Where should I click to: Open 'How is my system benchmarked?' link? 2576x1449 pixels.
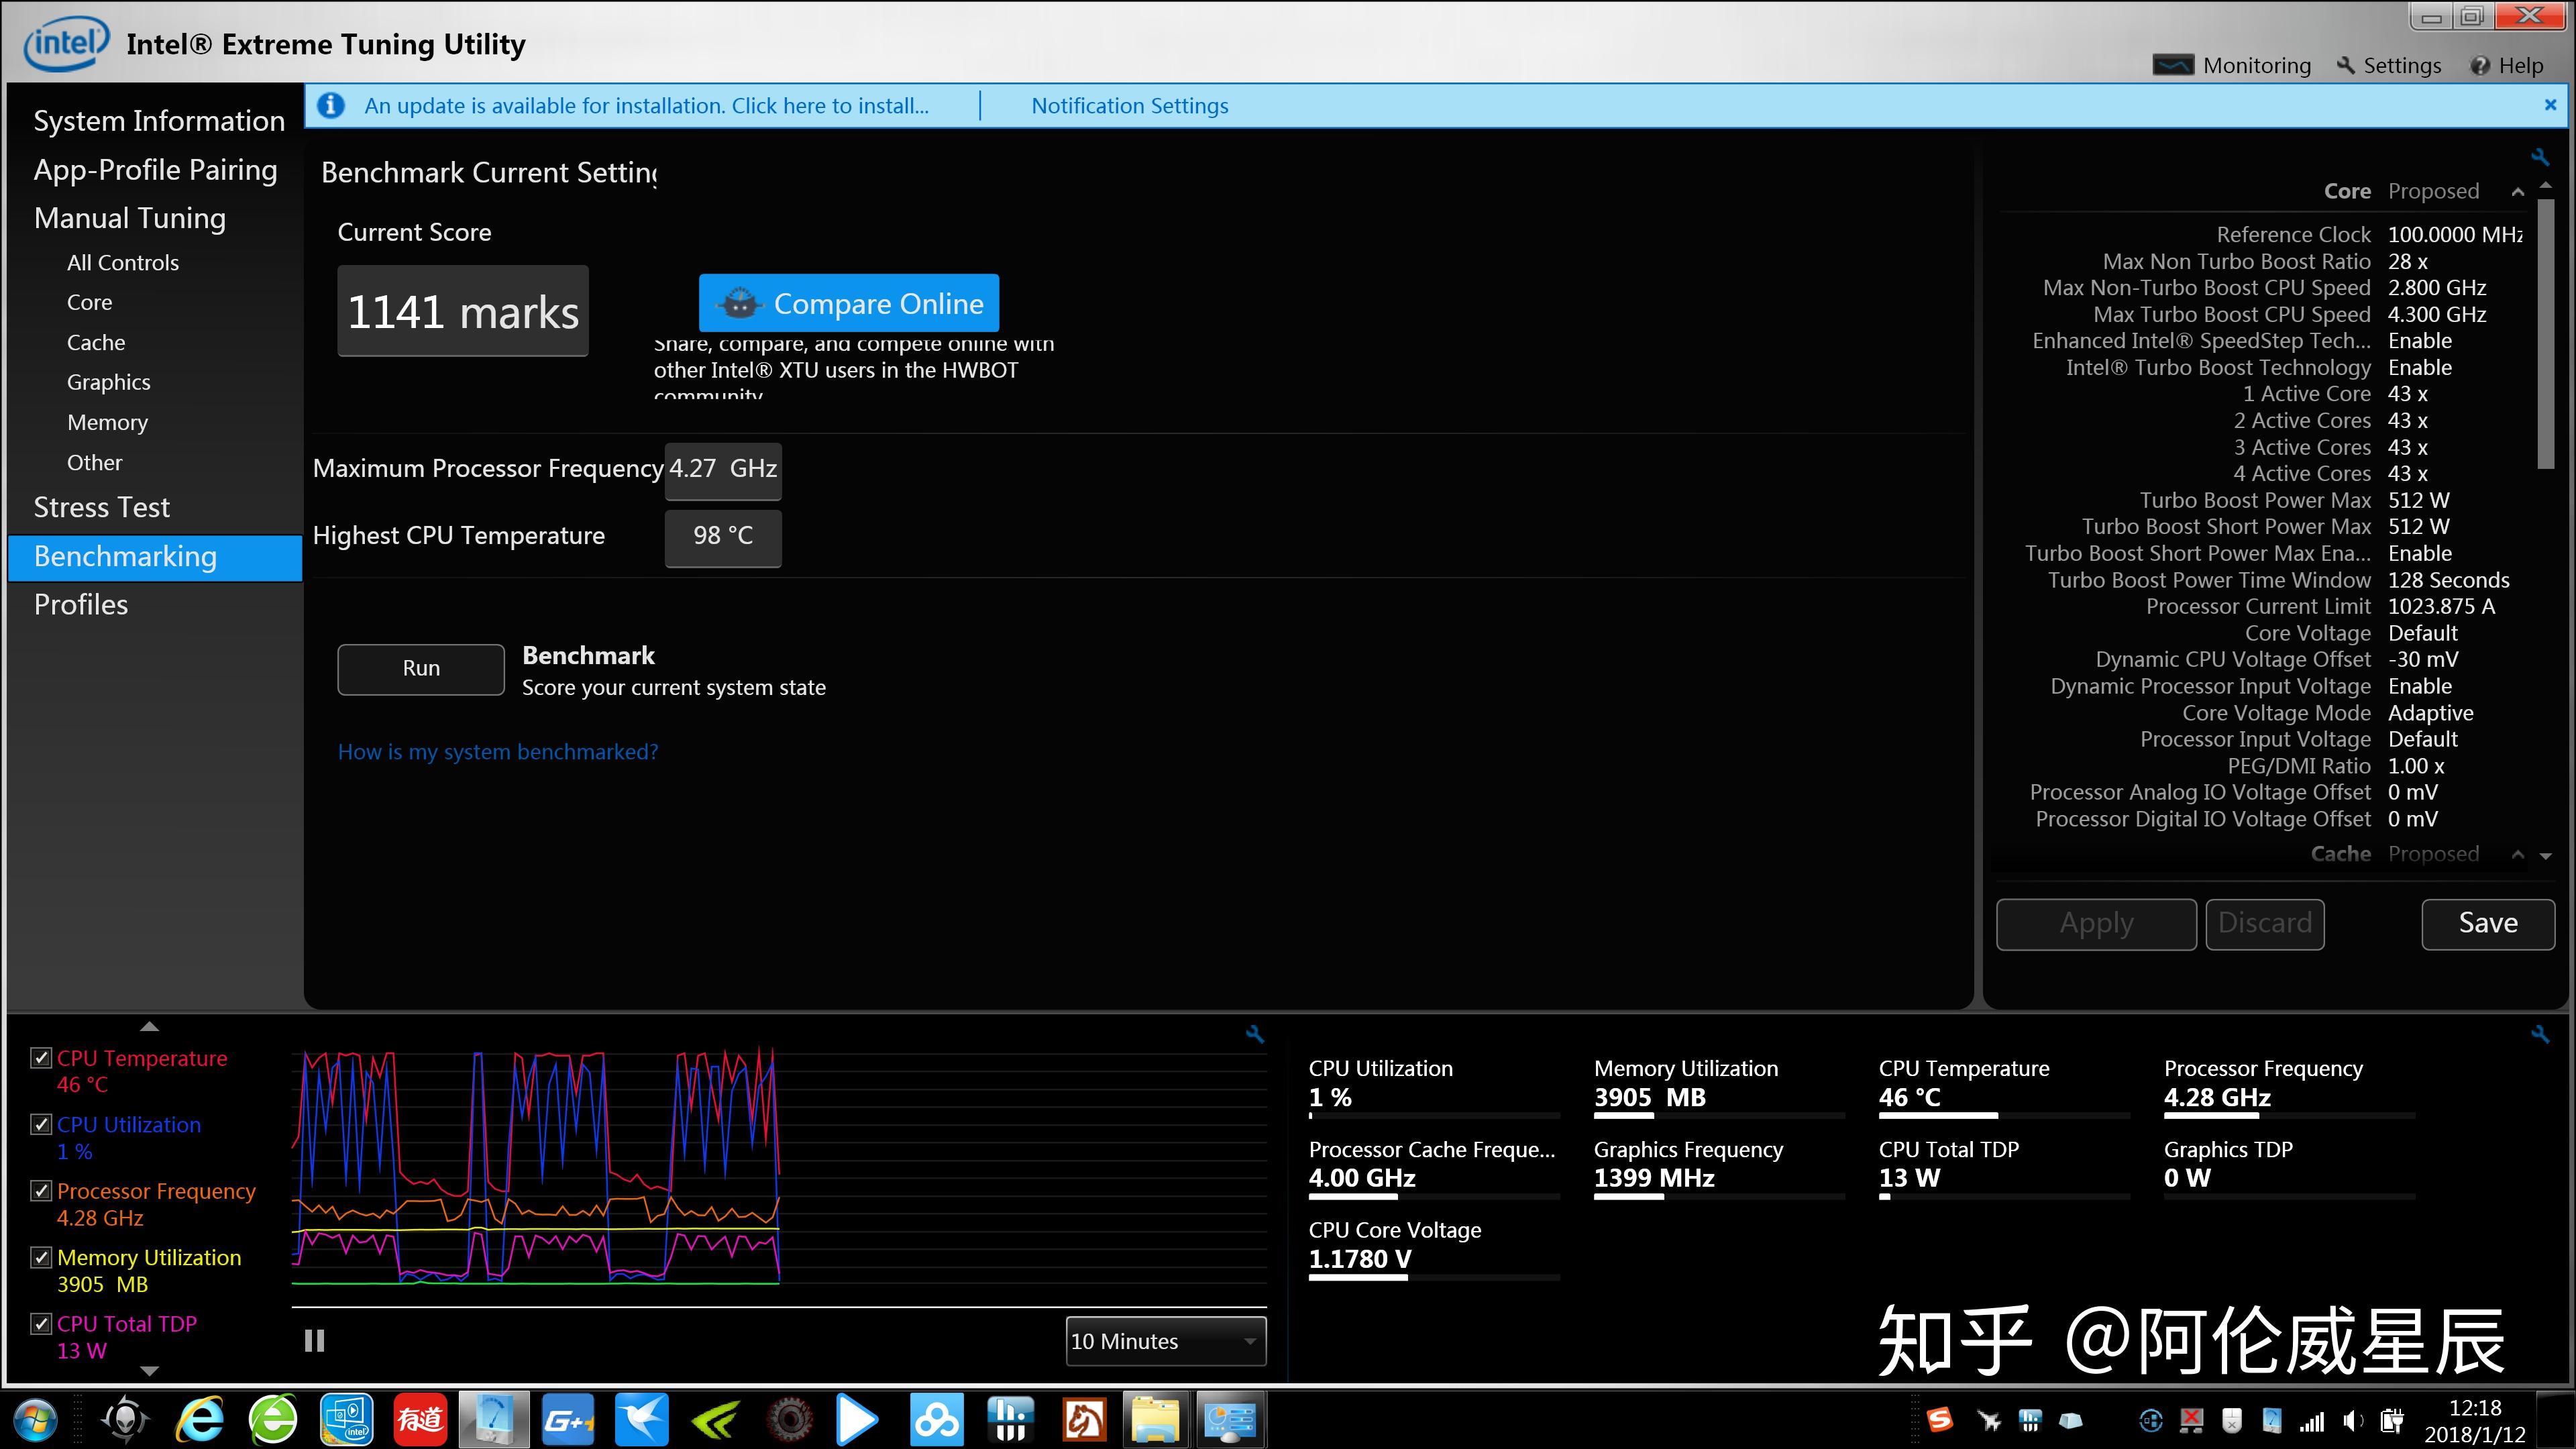497,752
